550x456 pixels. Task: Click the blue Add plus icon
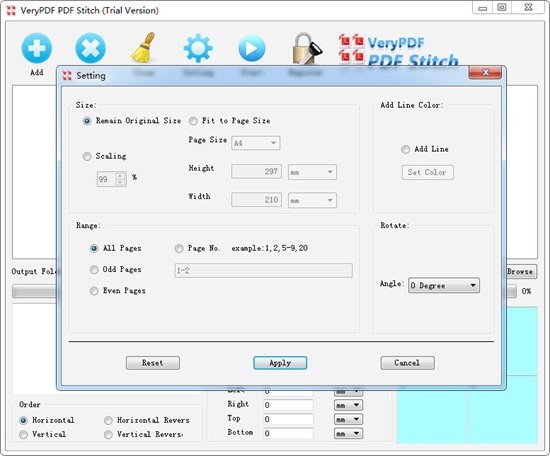coord(37,48)
